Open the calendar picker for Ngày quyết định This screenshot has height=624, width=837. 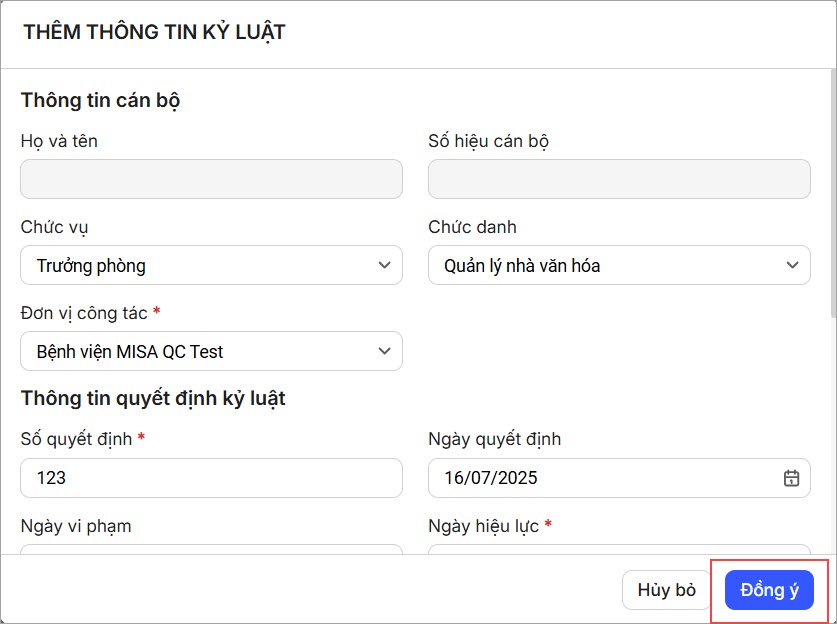(791, 478)
